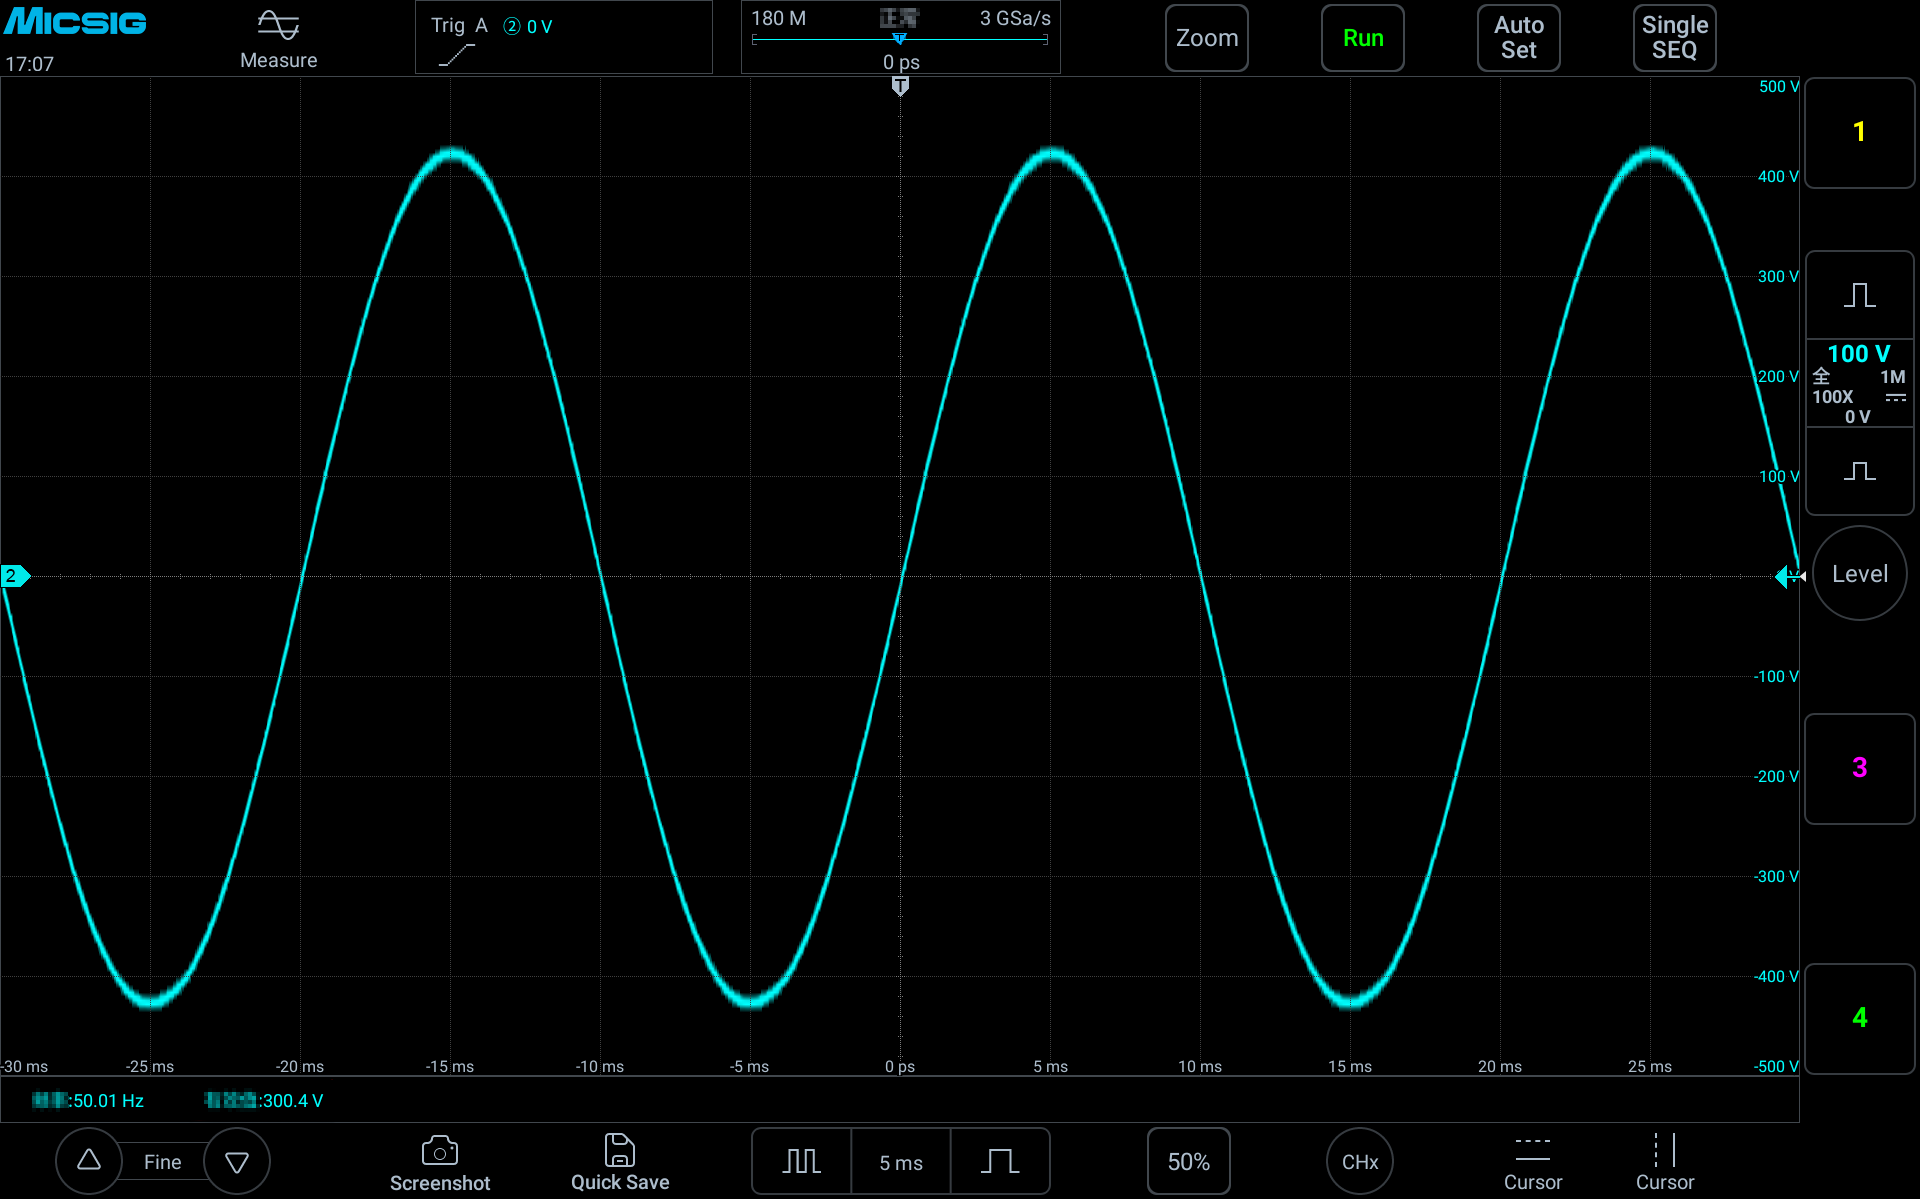The image size is (1920, 1199).
Task: Open the Fine adjustment down arrow
Action: [237, 1160]
